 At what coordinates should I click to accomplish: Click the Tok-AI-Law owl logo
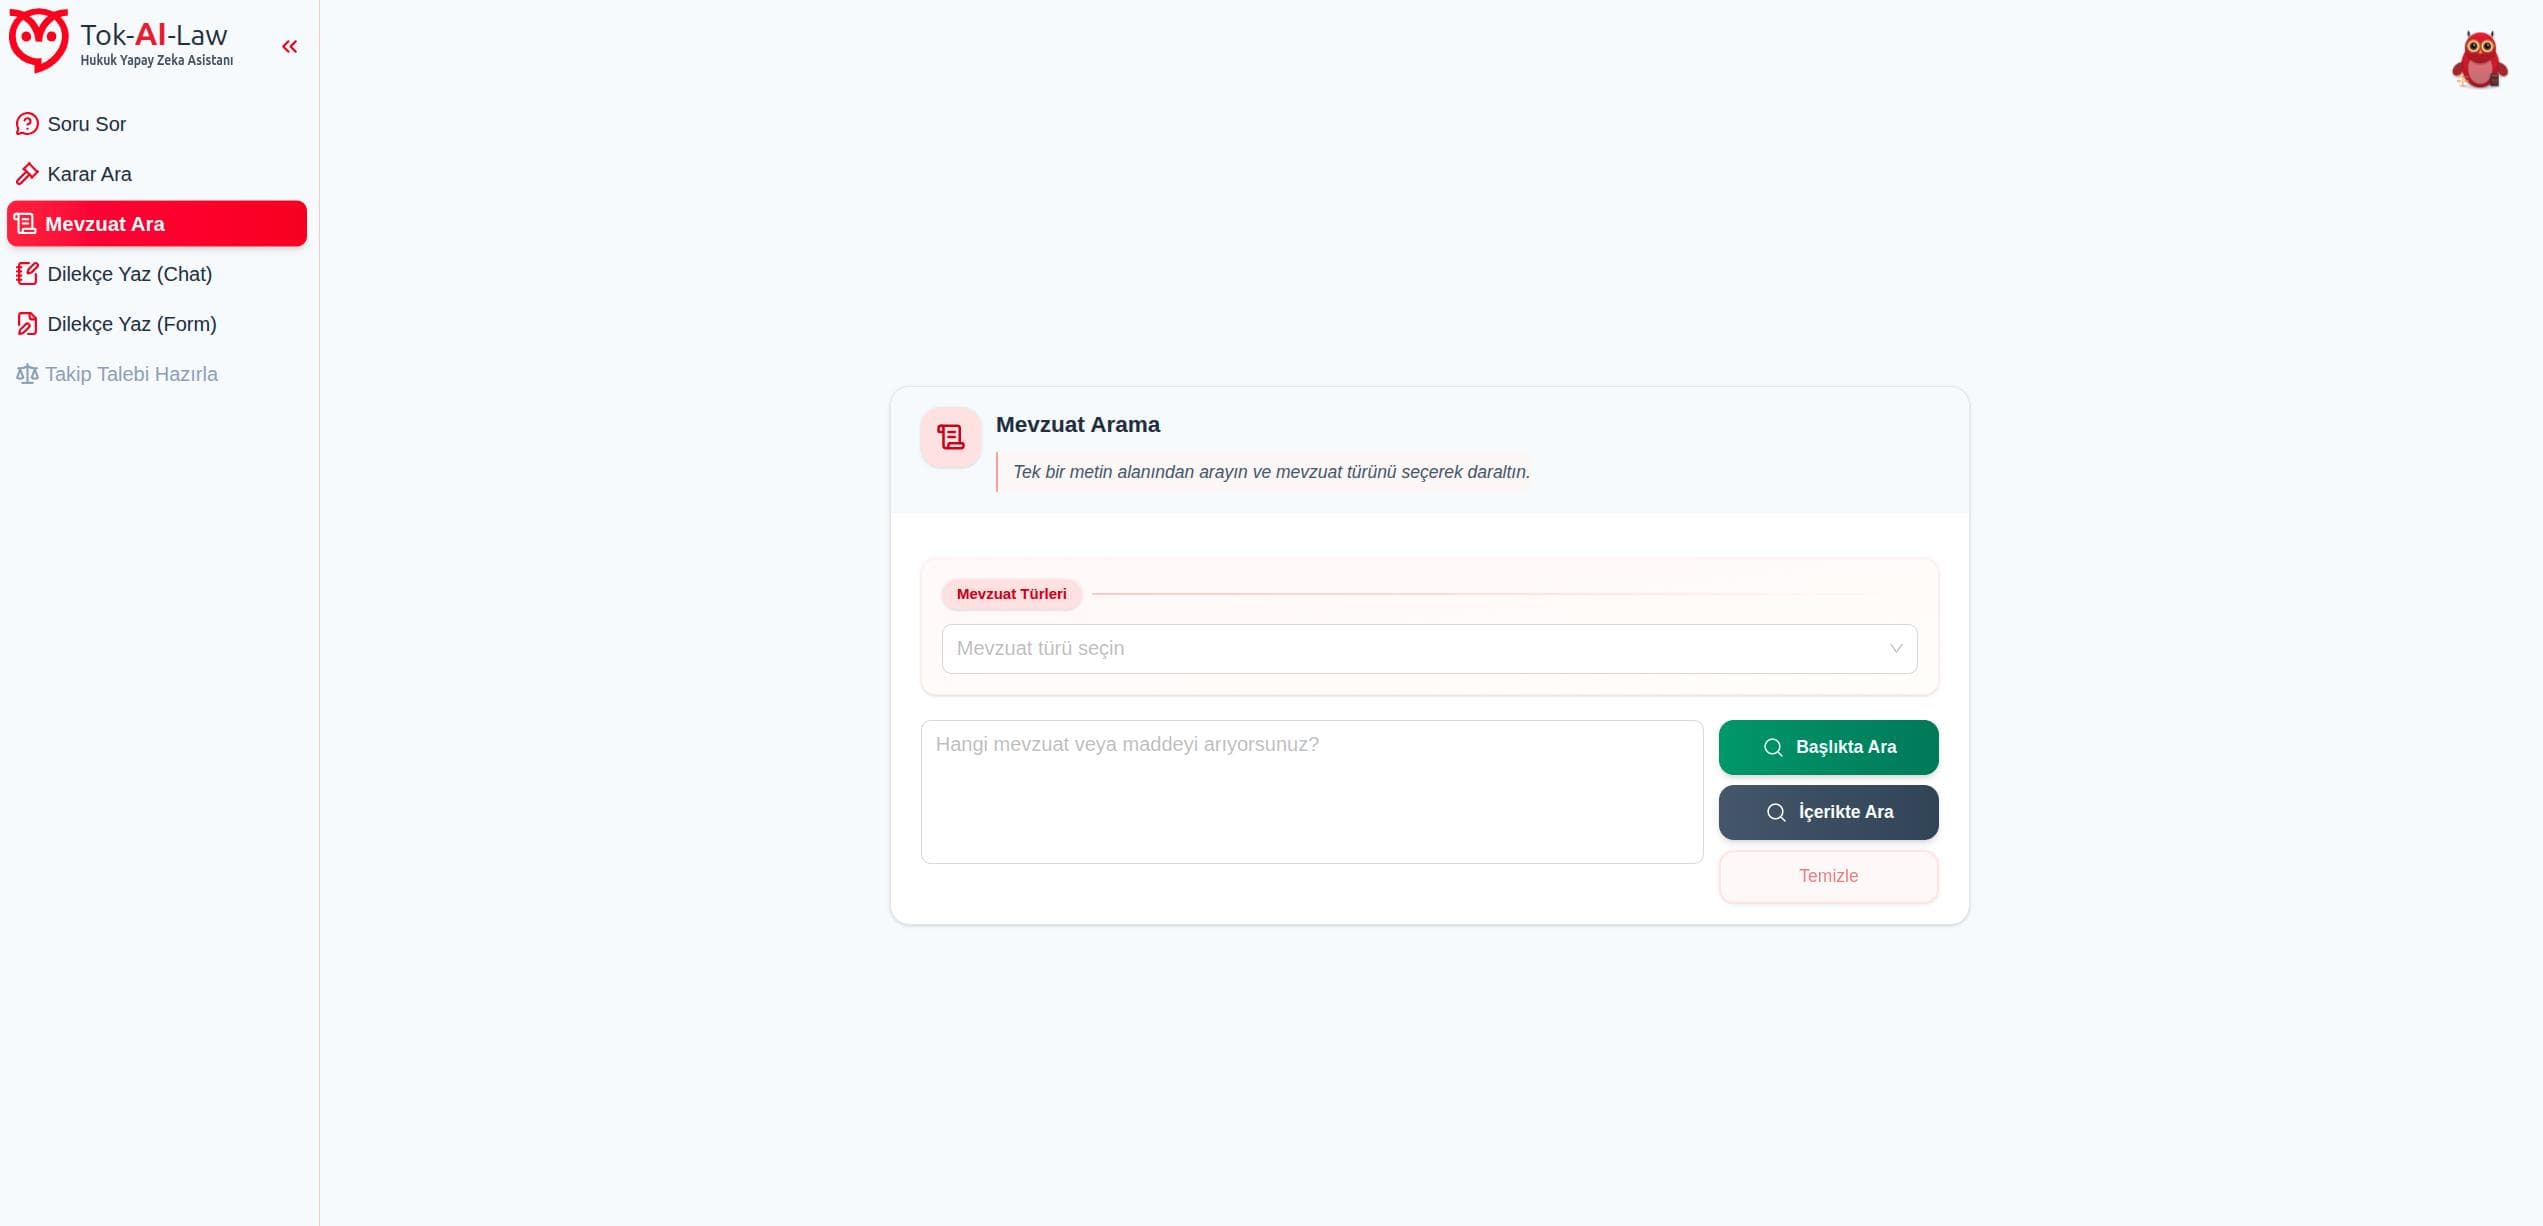tap(38, 40)
